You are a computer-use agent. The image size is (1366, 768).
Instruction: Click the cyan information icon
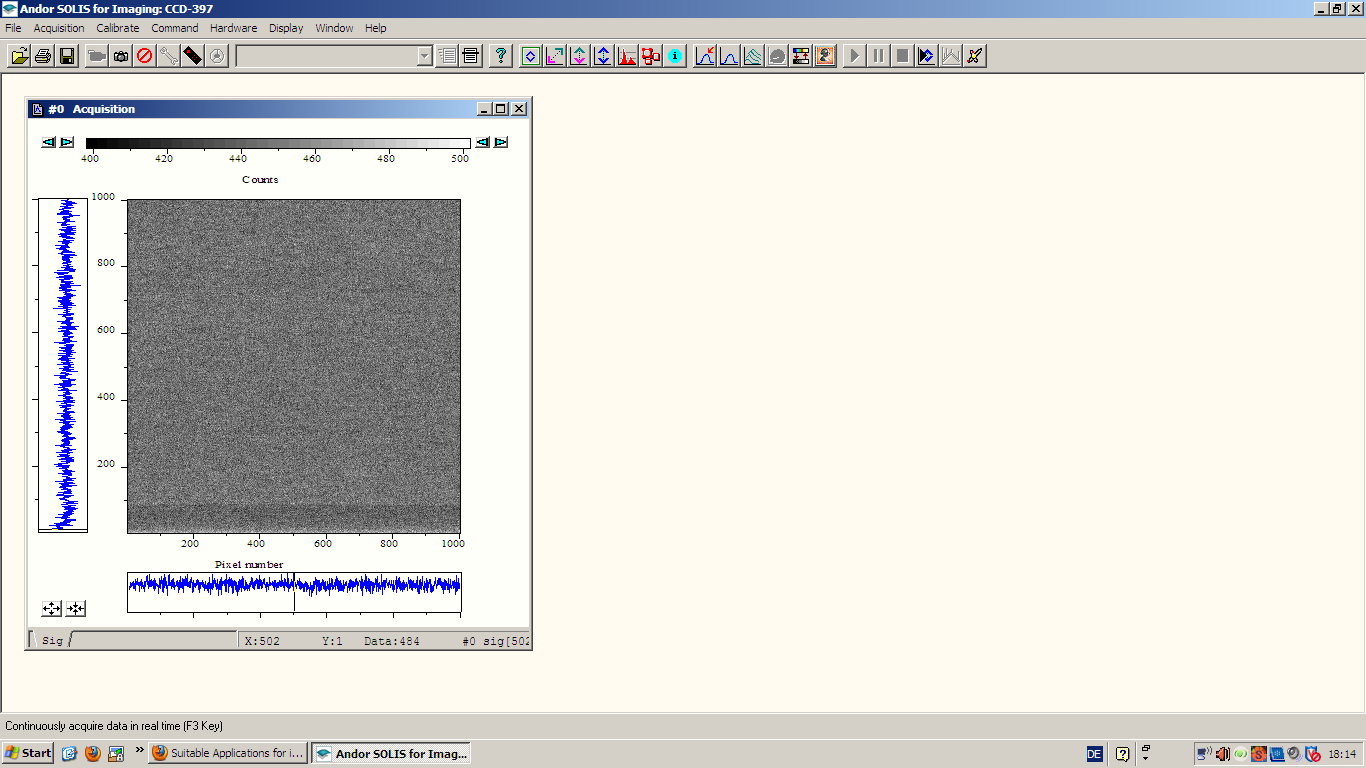pyautogui.click(x=675, y=56)
